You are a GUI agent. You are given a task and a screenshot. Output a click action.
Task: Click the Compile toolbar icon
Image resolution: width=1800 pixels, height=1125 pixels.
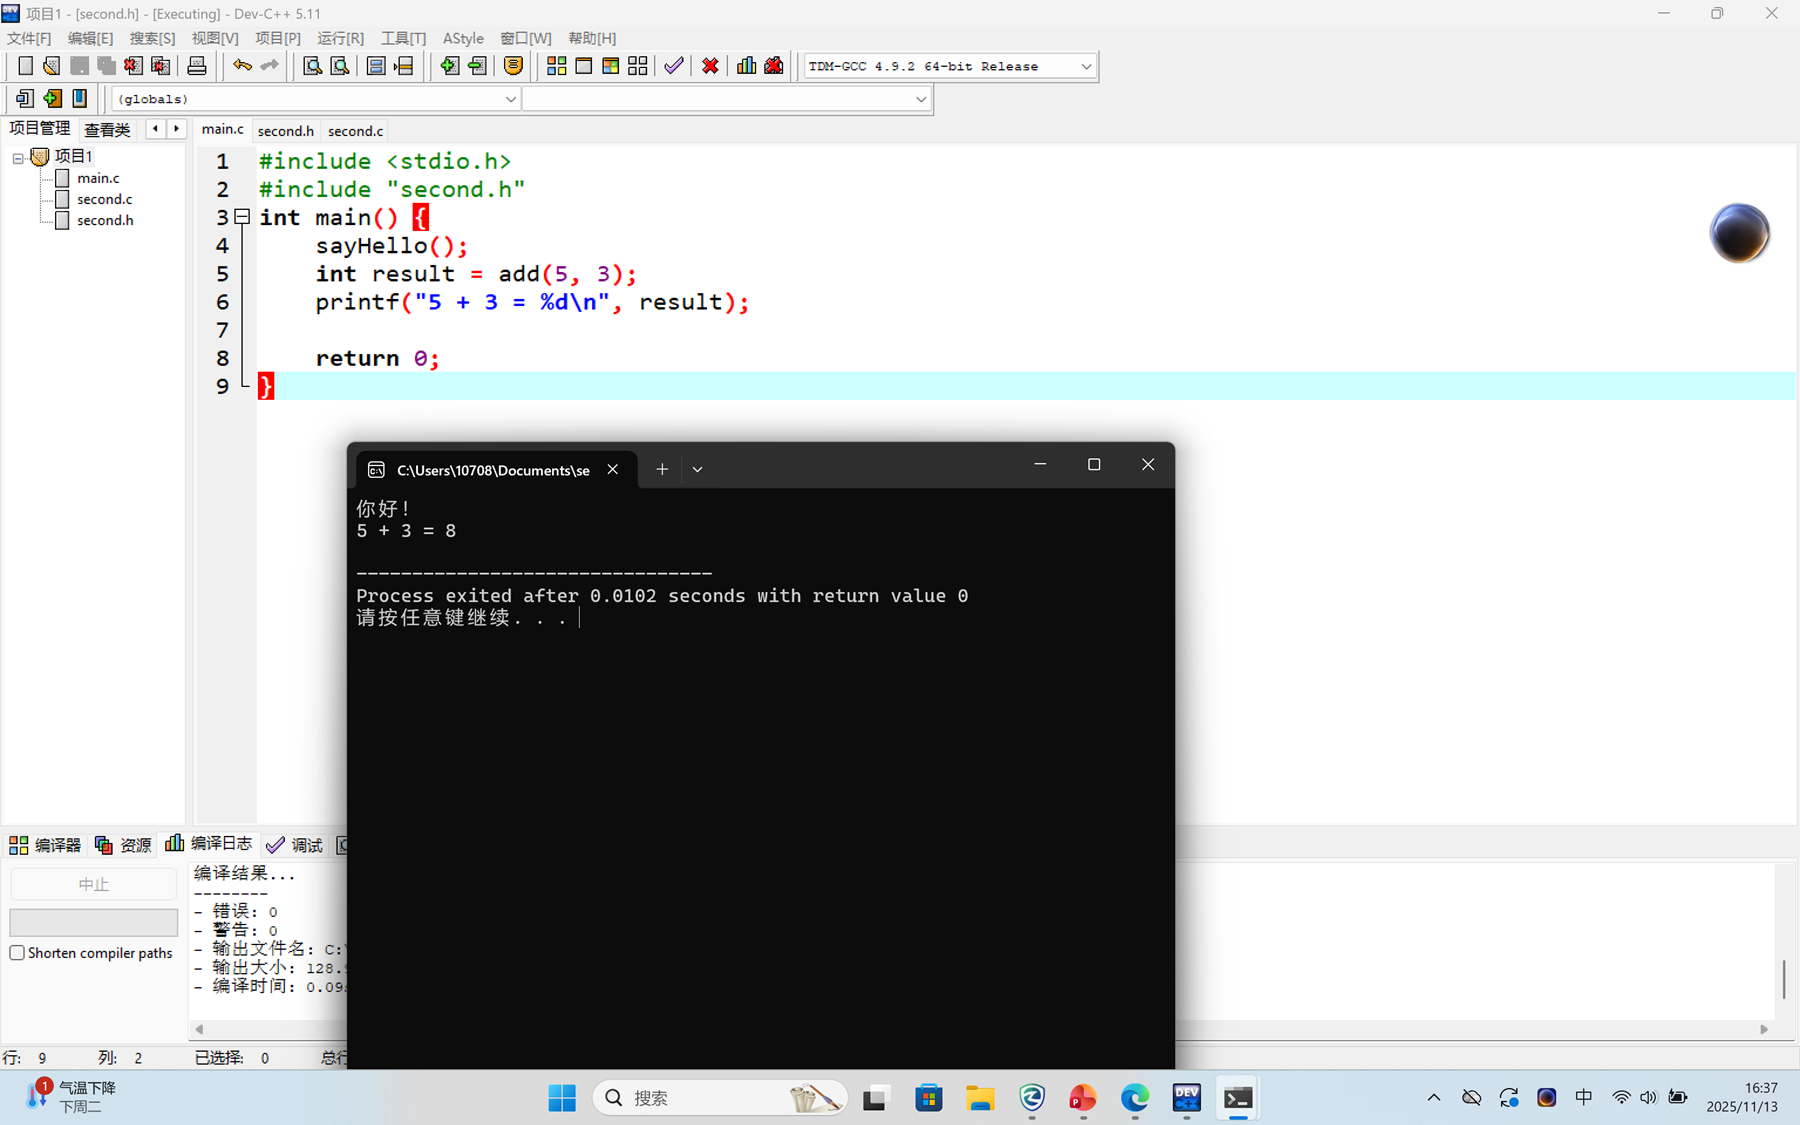pos(556,66)
